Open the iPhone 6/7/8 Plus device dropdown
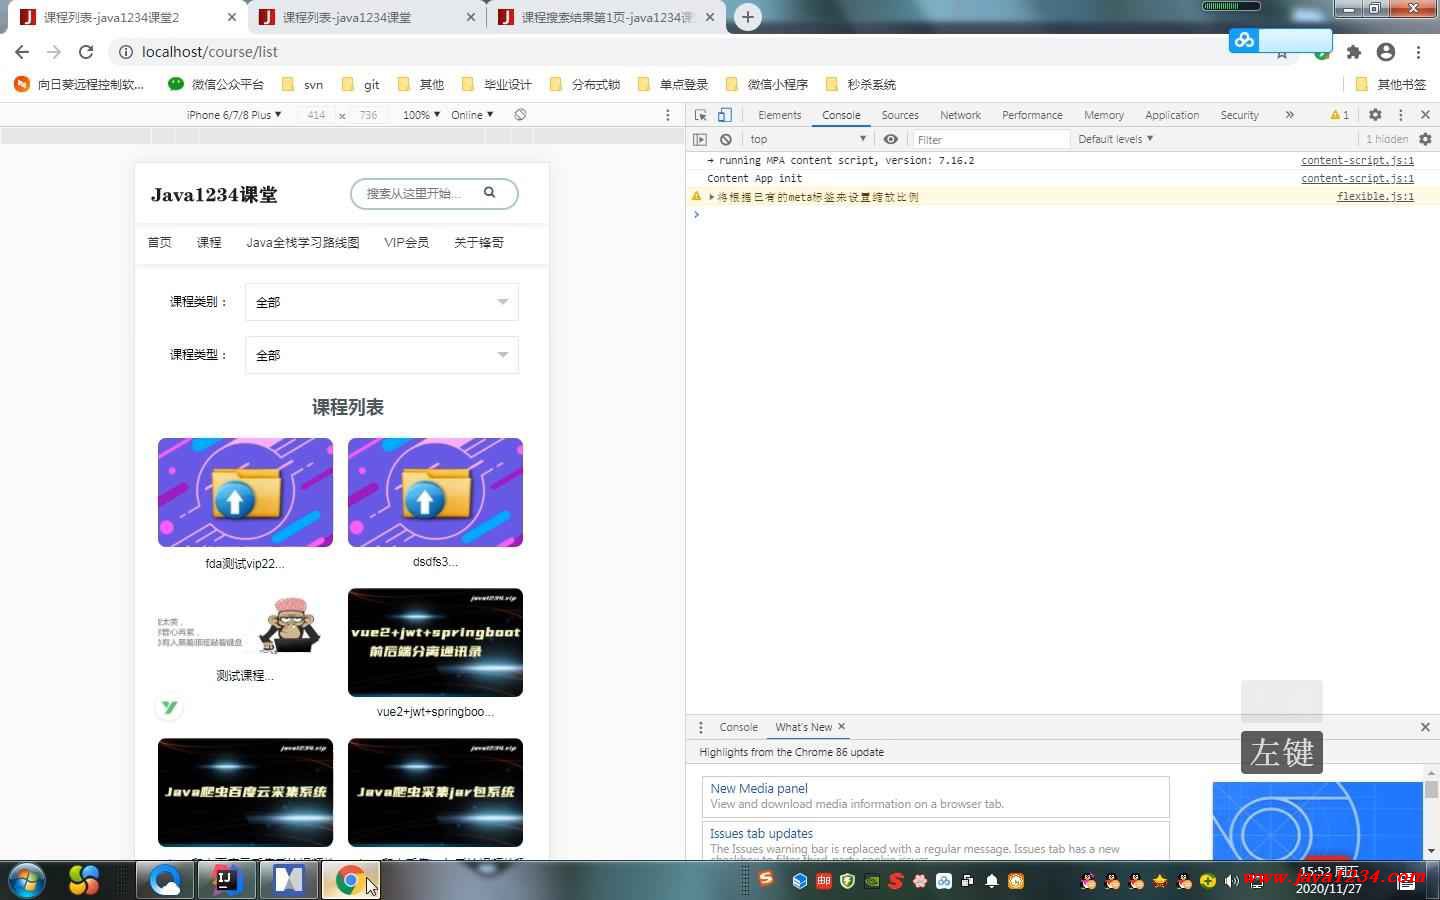1440x900 pixels. coord(234,115)
